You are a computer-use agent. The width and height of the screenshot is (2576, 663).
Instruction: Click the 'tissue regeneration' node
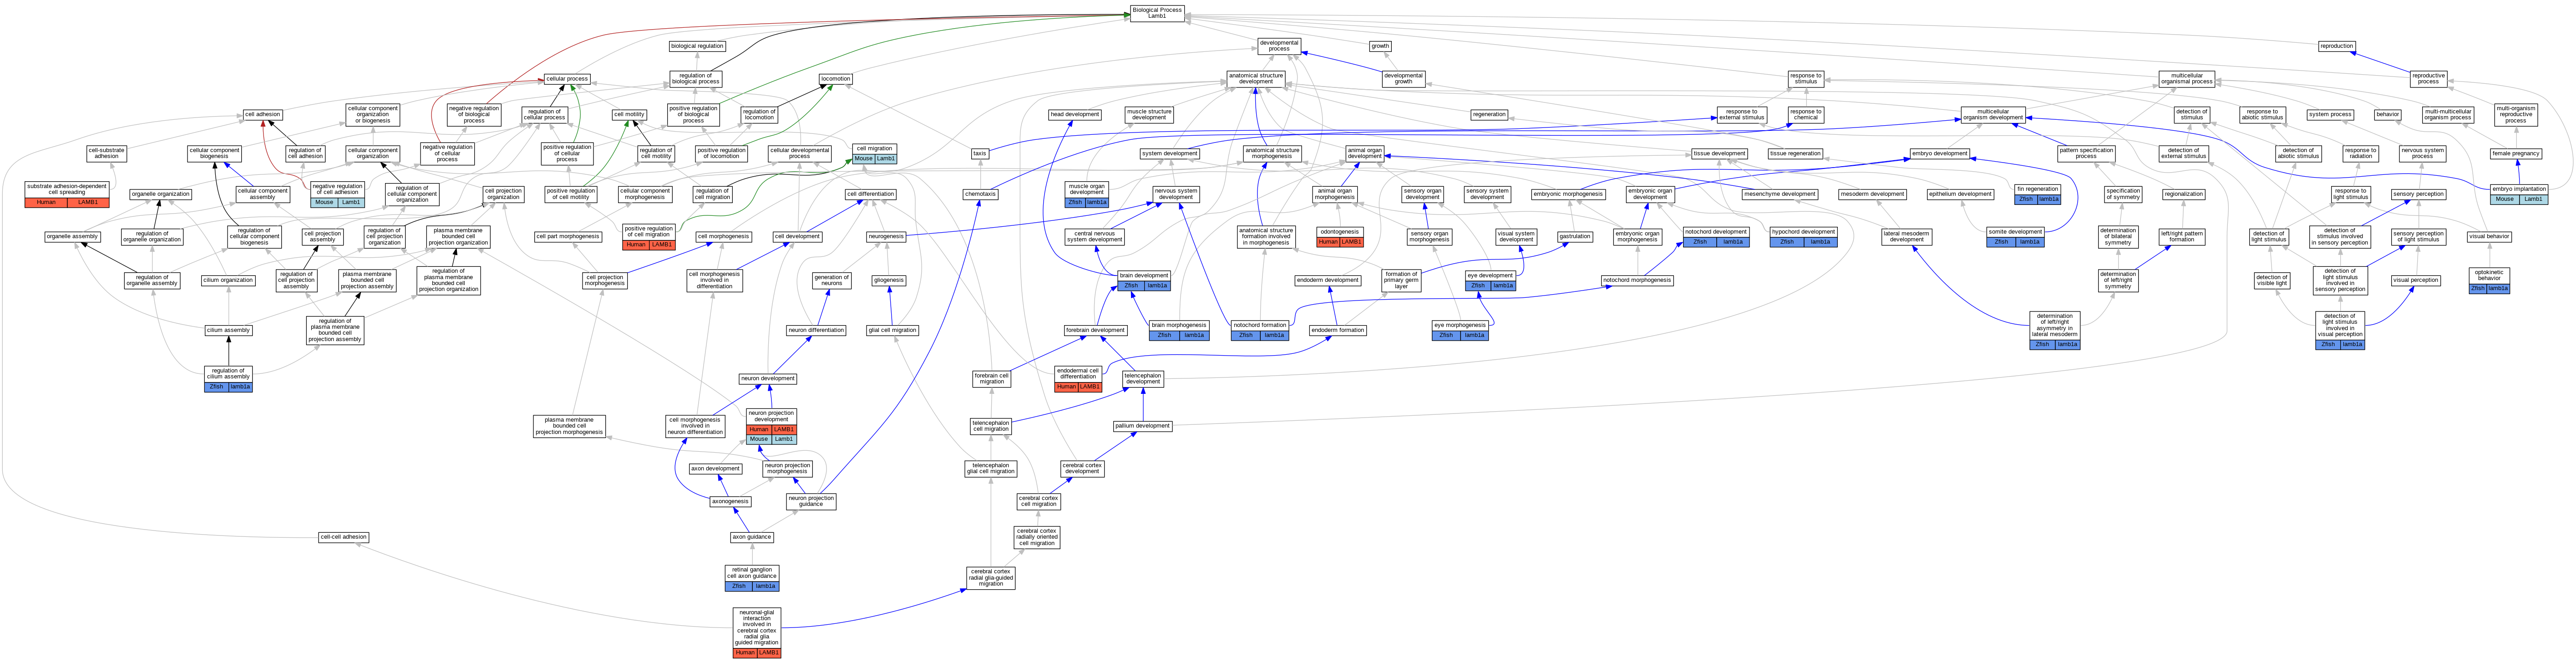[1795, 154]
